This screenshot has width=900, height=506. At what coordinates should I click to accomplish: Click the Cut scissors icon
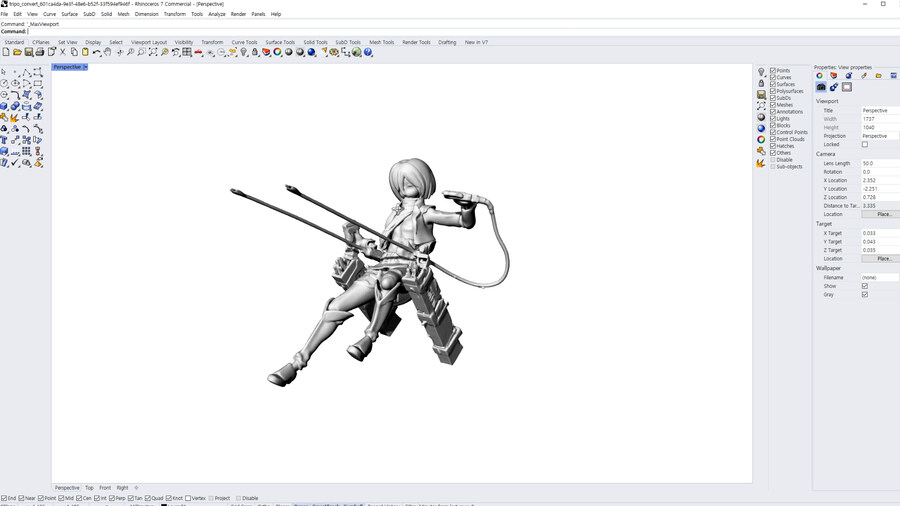pos(63,52)
